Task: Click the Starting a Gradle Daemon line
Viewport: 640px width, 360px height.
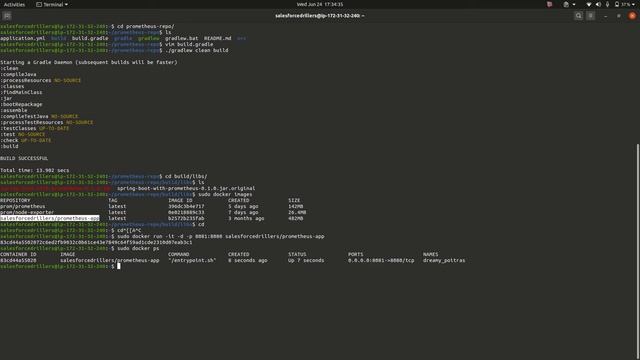Action: (x=89, y=62)
